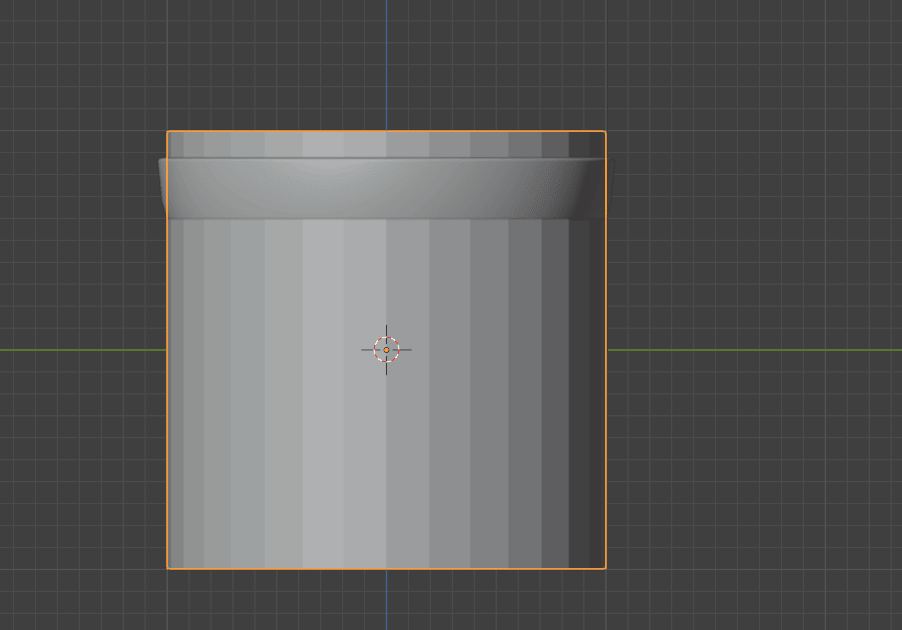The width and height of the screenshot is (902, 630).
Task: Click the top-right corner of the orange selection outline
Action: [x=605, y=131]
